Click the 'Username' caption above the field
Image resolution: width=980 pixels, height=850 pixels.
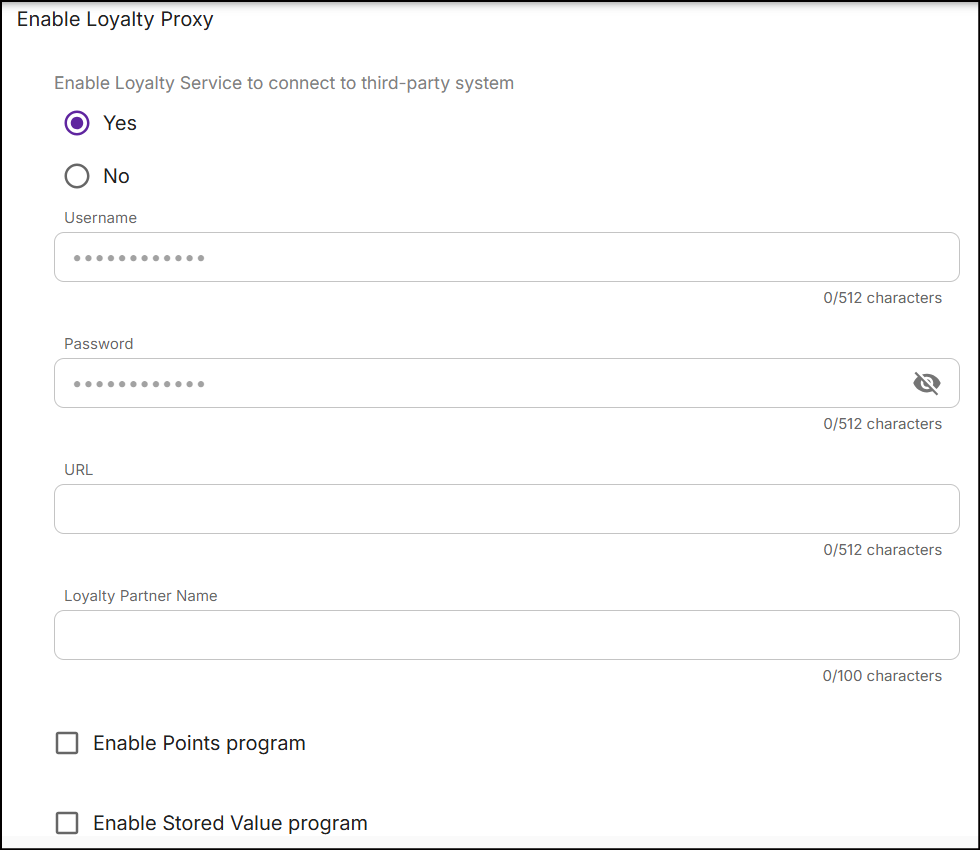[100, 217]
